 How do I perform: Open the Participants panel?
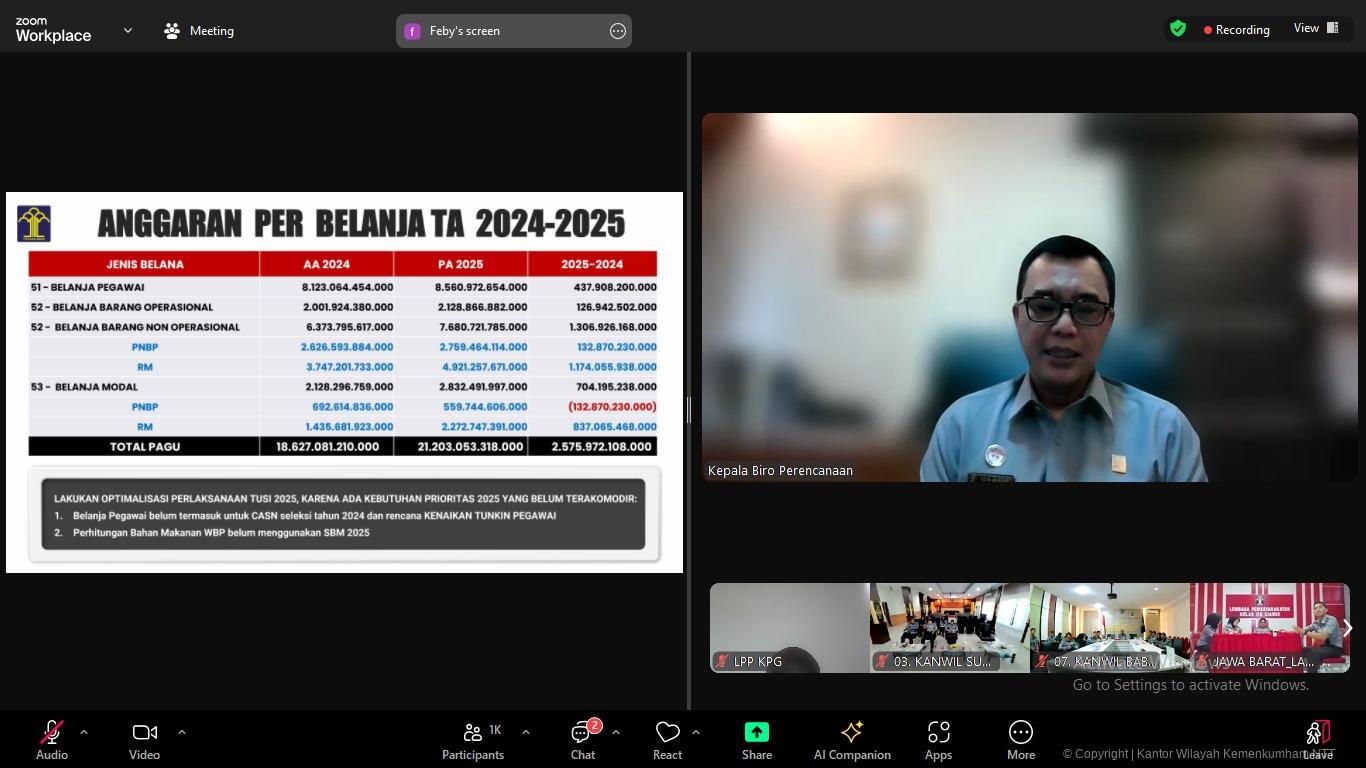click(473, 740)
